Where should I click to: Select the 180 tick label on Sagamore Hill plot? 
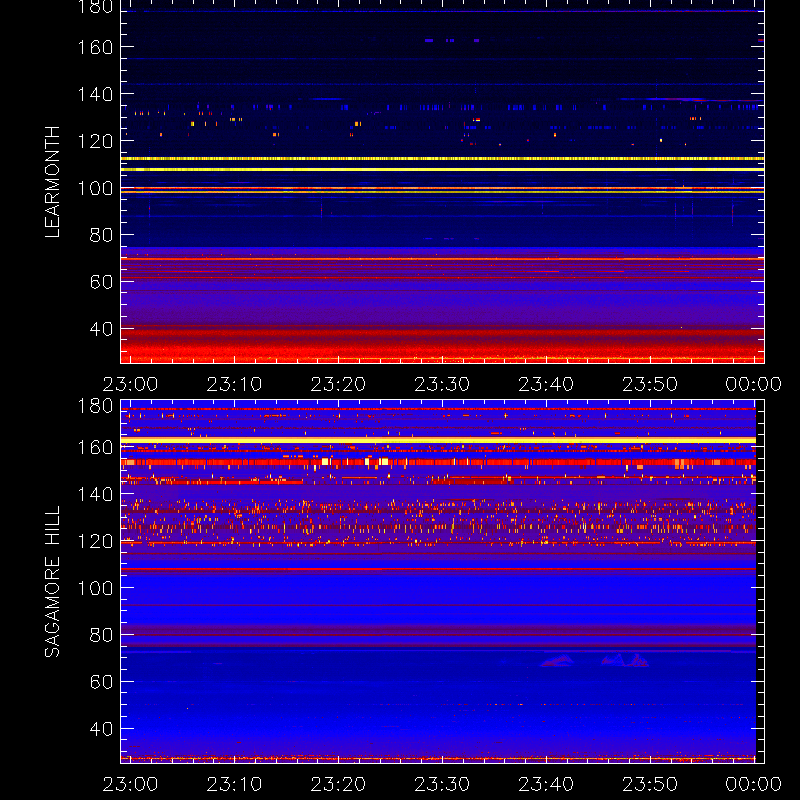pyautogui.click(x=95, y=406)
